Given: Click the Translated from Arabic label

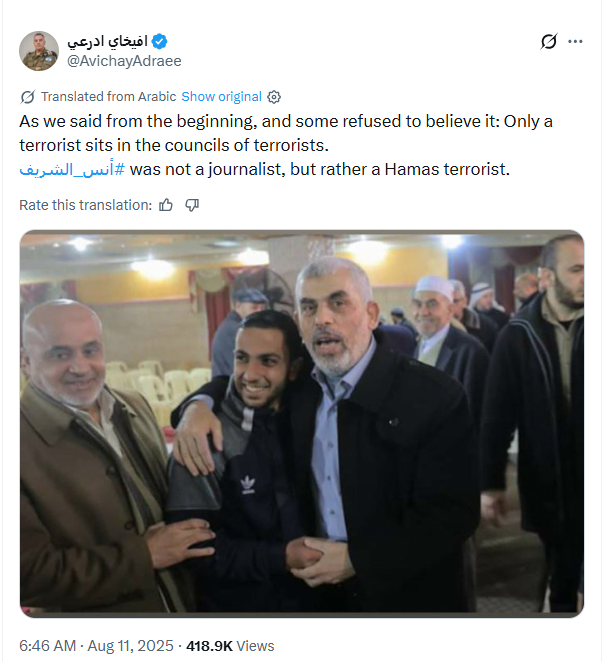Looking at the screenshot, I should tap(109, 97).
